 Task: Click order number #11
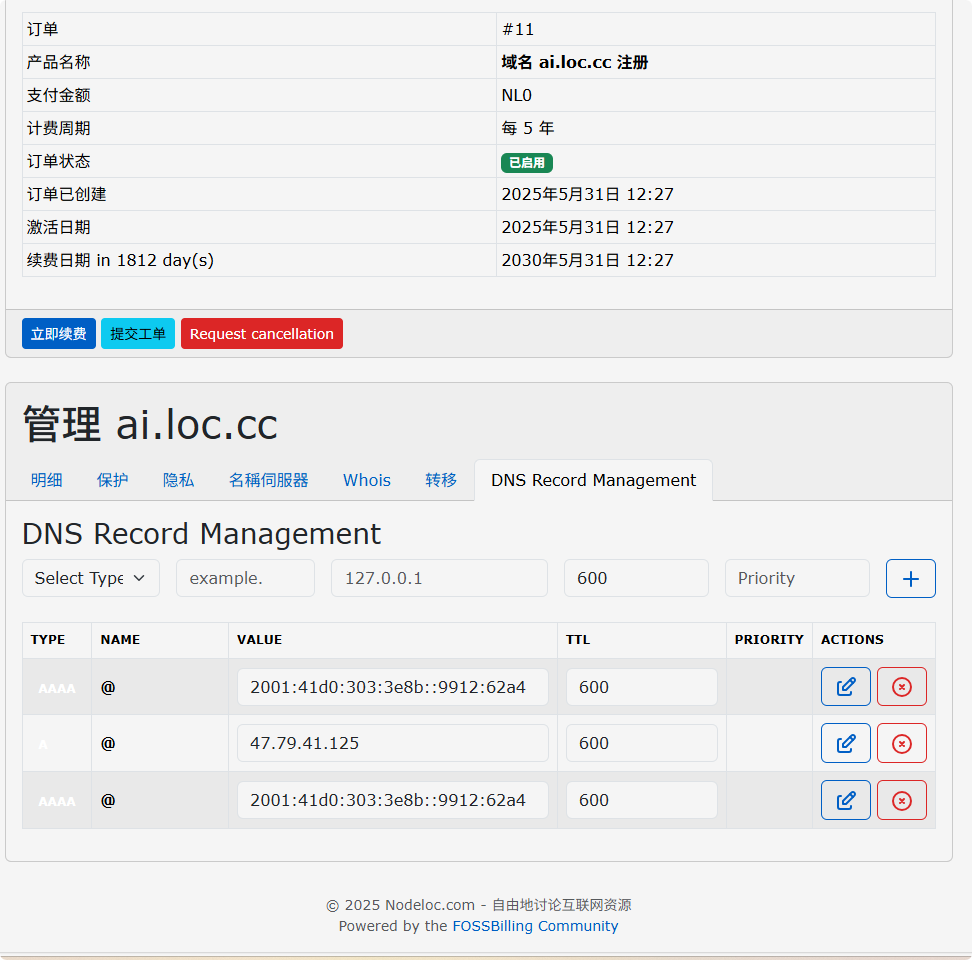point(518,29)
